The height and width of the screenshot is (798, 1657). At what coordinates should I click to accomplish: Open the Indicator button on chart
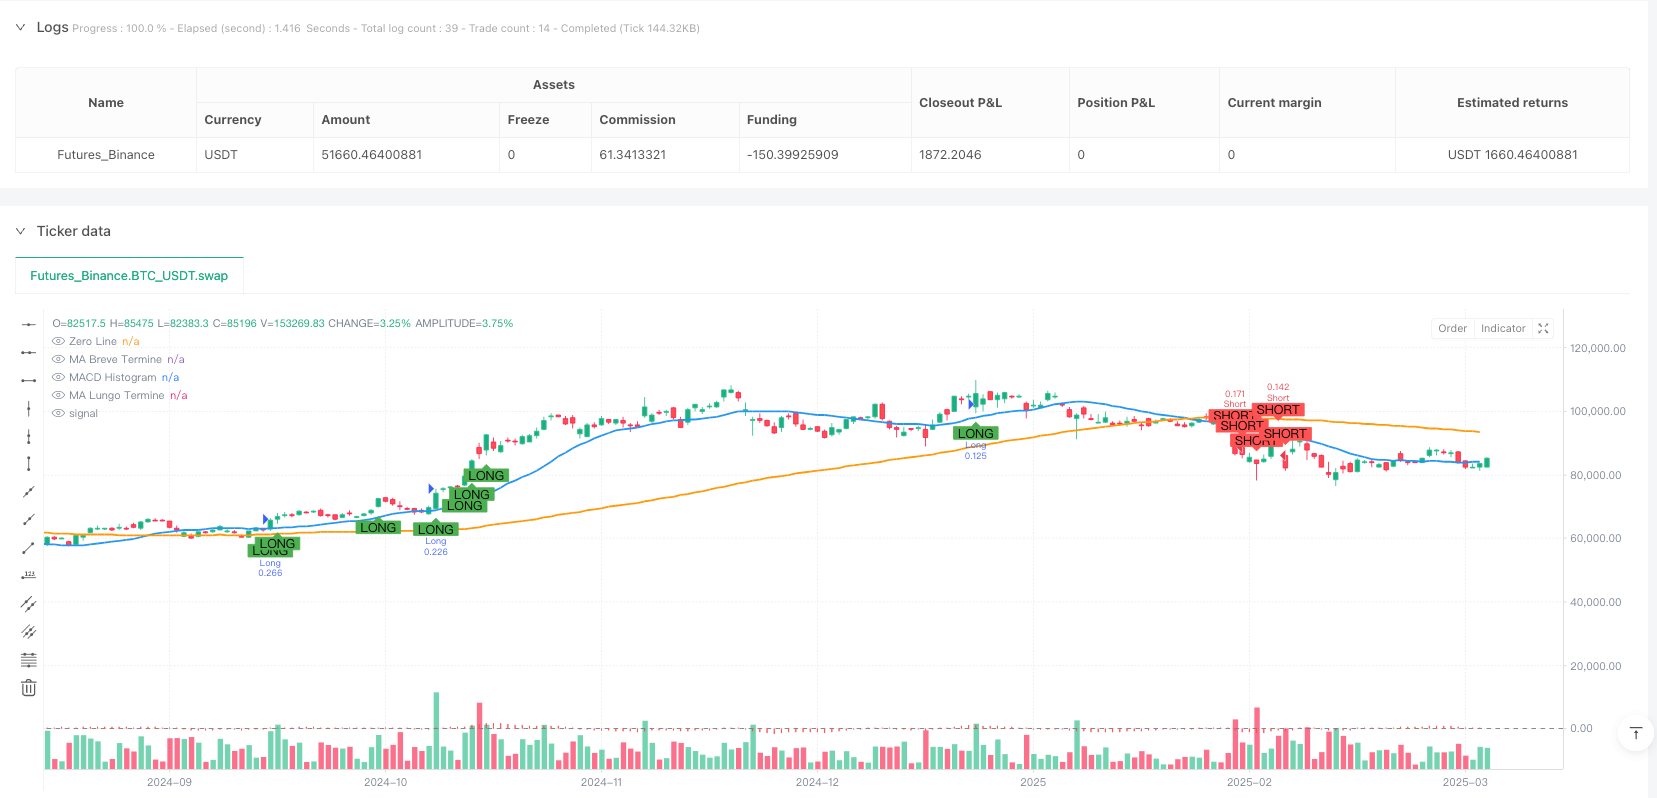click(1502, 328)
